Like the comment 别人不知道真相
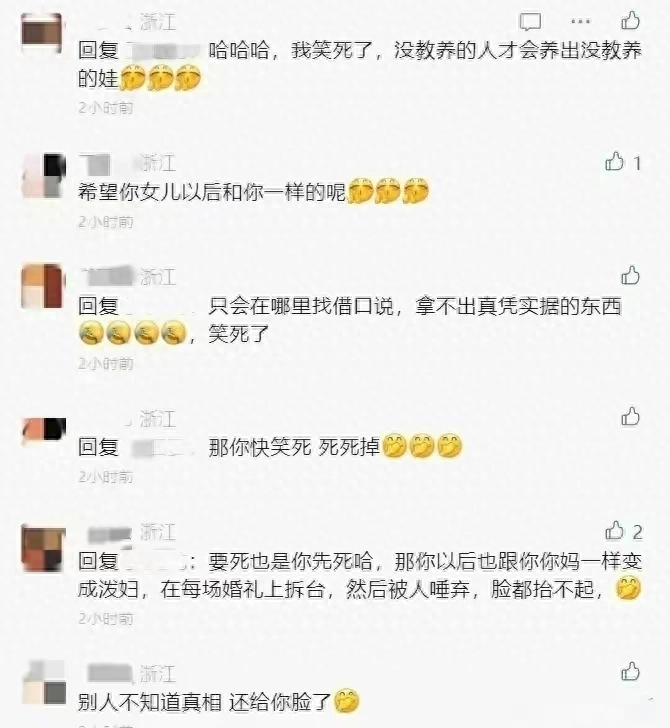The width and height of the screenshot is (670, 728). [x=631, y=672]
